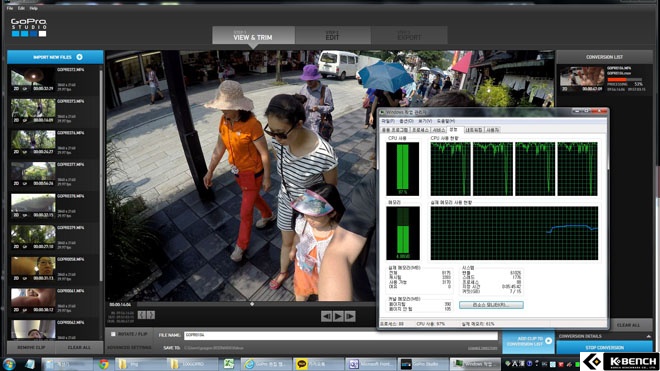
Task: Select clip thumbnail GOPR0379.MP4
Action: [x=33, y=237]
